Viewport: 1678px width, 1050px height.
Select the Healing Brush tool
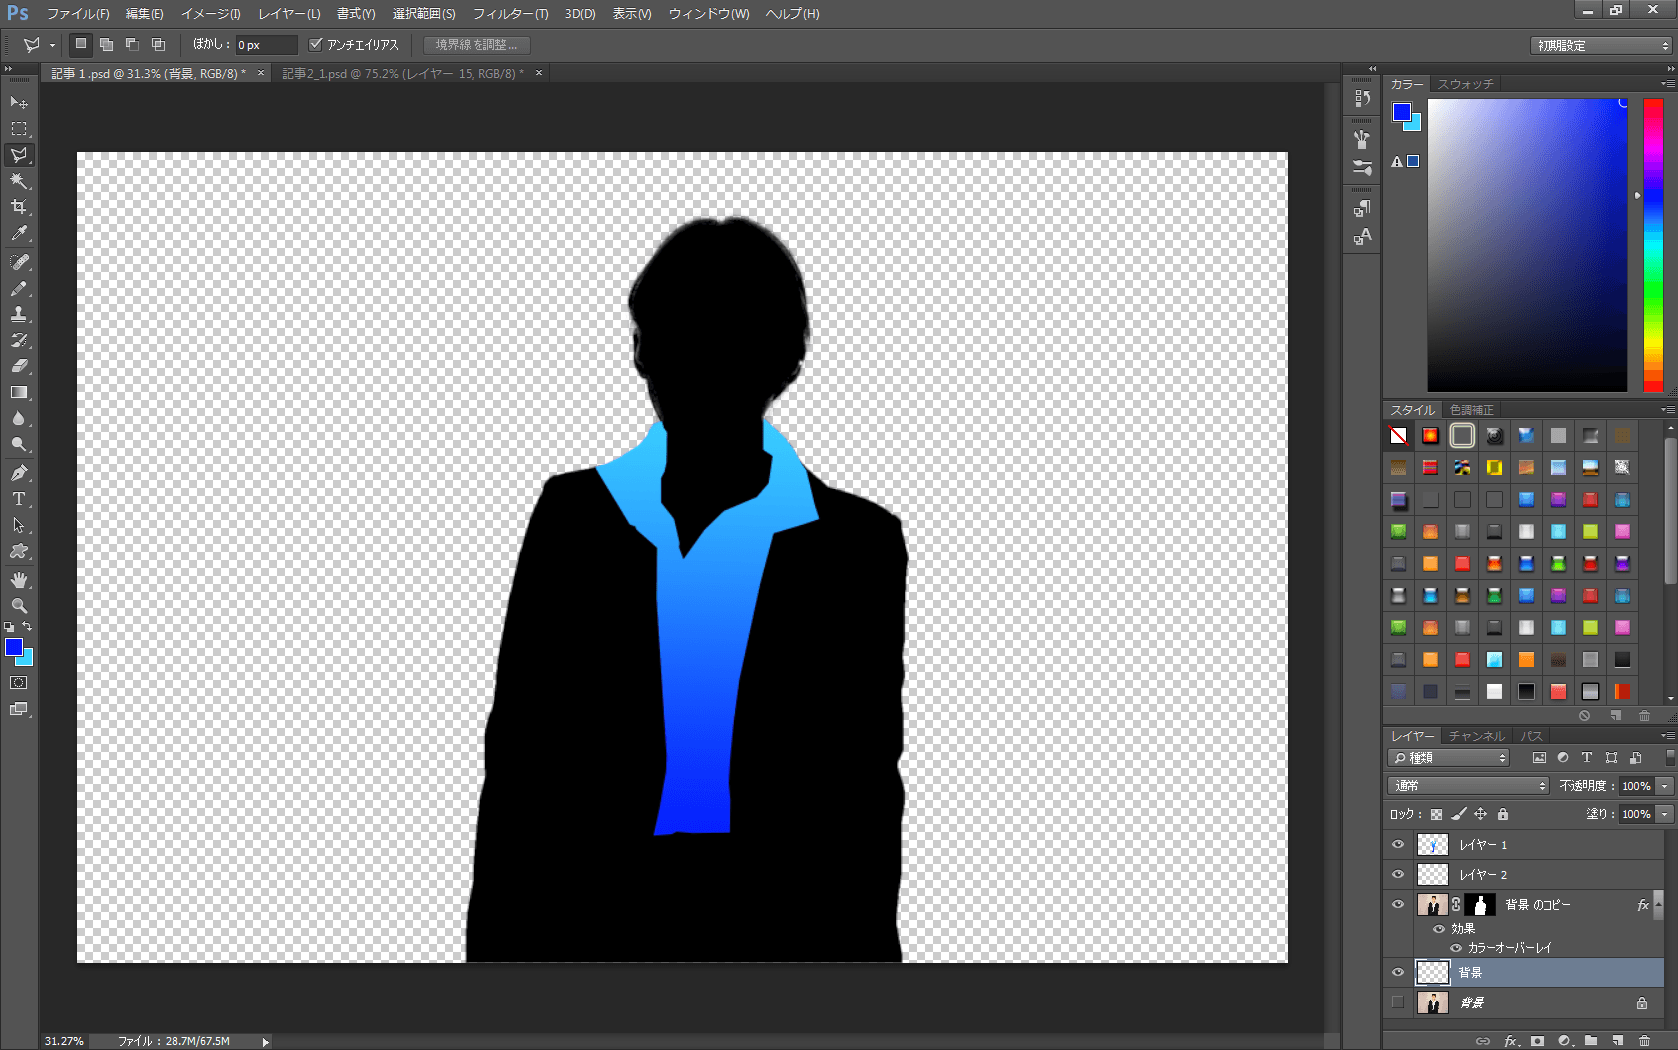(19, 262)
